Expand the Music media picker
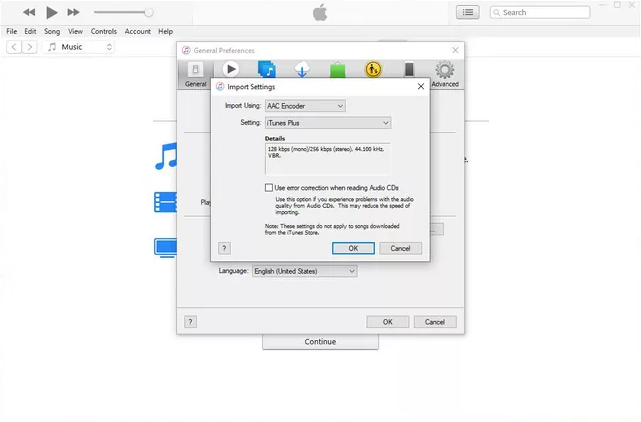Viewport: 641px width, 422px height. (x=79, y=47)
